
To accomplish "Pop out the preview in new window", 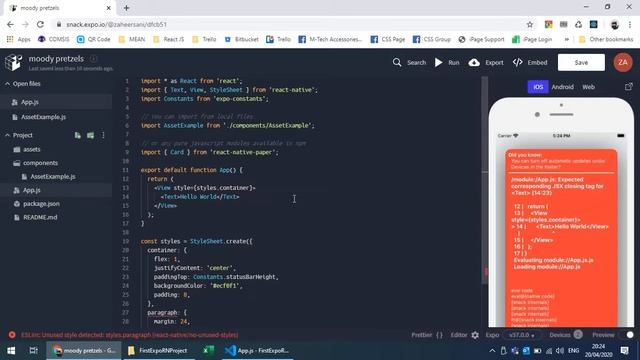I will pyautogui.click(x=629, y=87).
